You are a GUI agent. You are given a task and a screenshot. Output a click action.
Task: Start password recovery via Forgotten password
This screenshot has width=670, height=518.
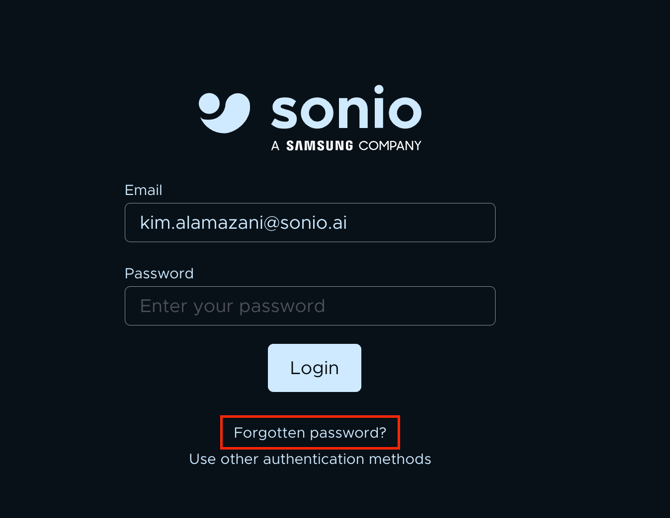tap(310, 433)
